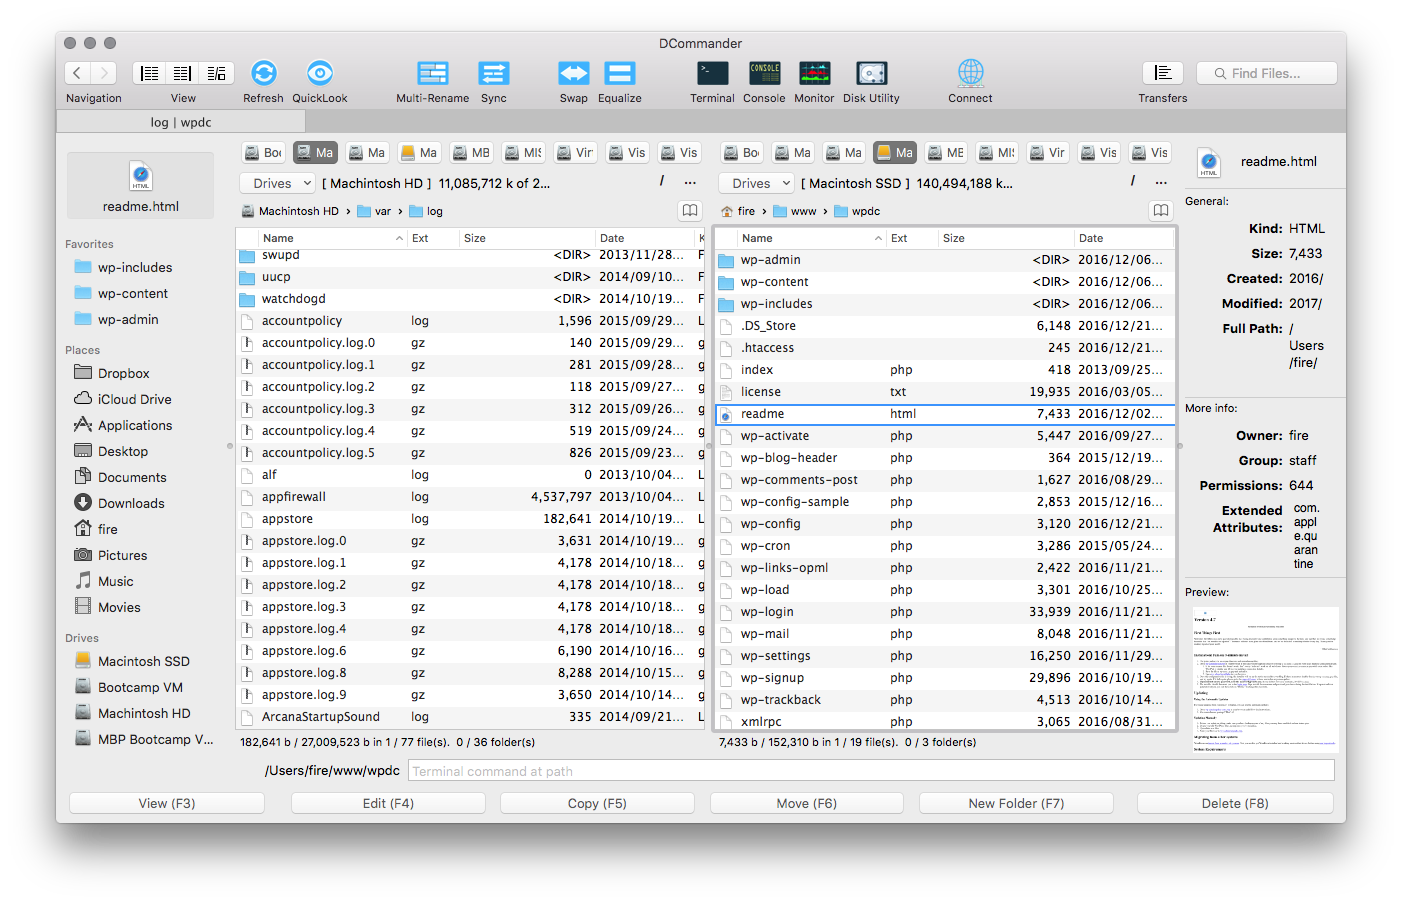Open the Console icon
Viewport: 1402px width, 903px height.
764,73
